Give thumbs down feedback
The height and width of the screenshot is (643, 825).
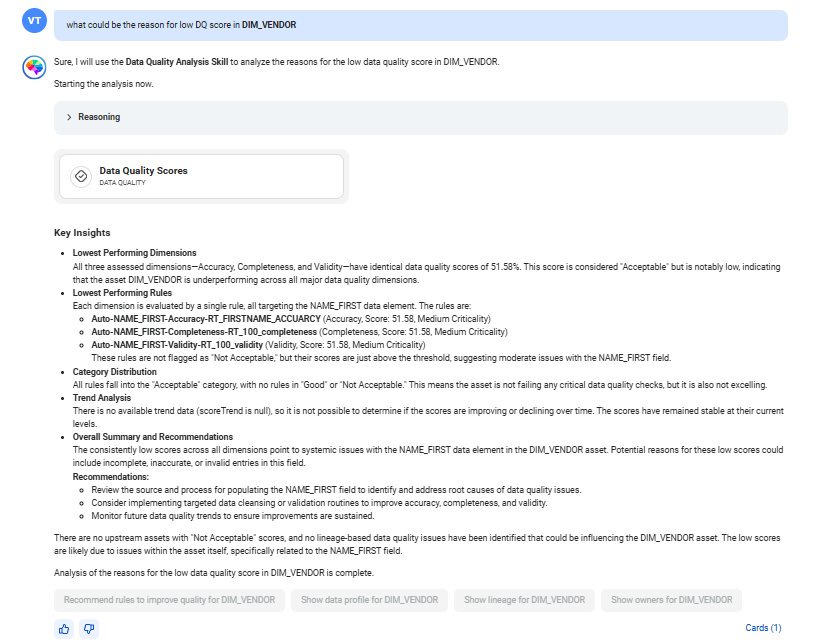click(89, 628)
